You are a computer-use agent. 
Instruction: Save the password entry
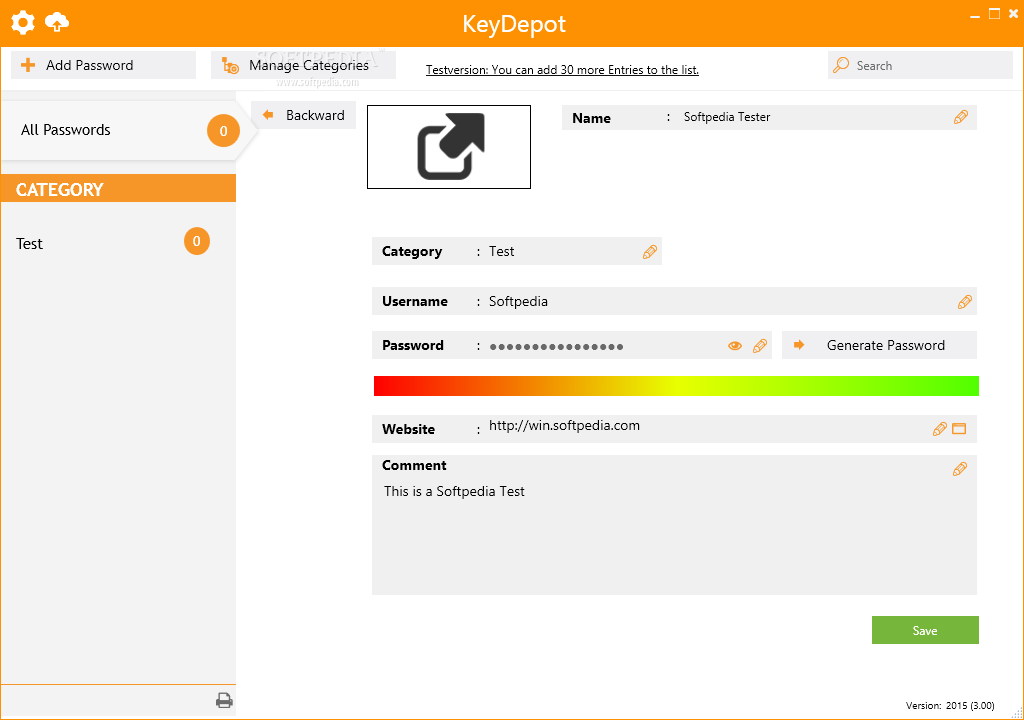pos(925,630)
